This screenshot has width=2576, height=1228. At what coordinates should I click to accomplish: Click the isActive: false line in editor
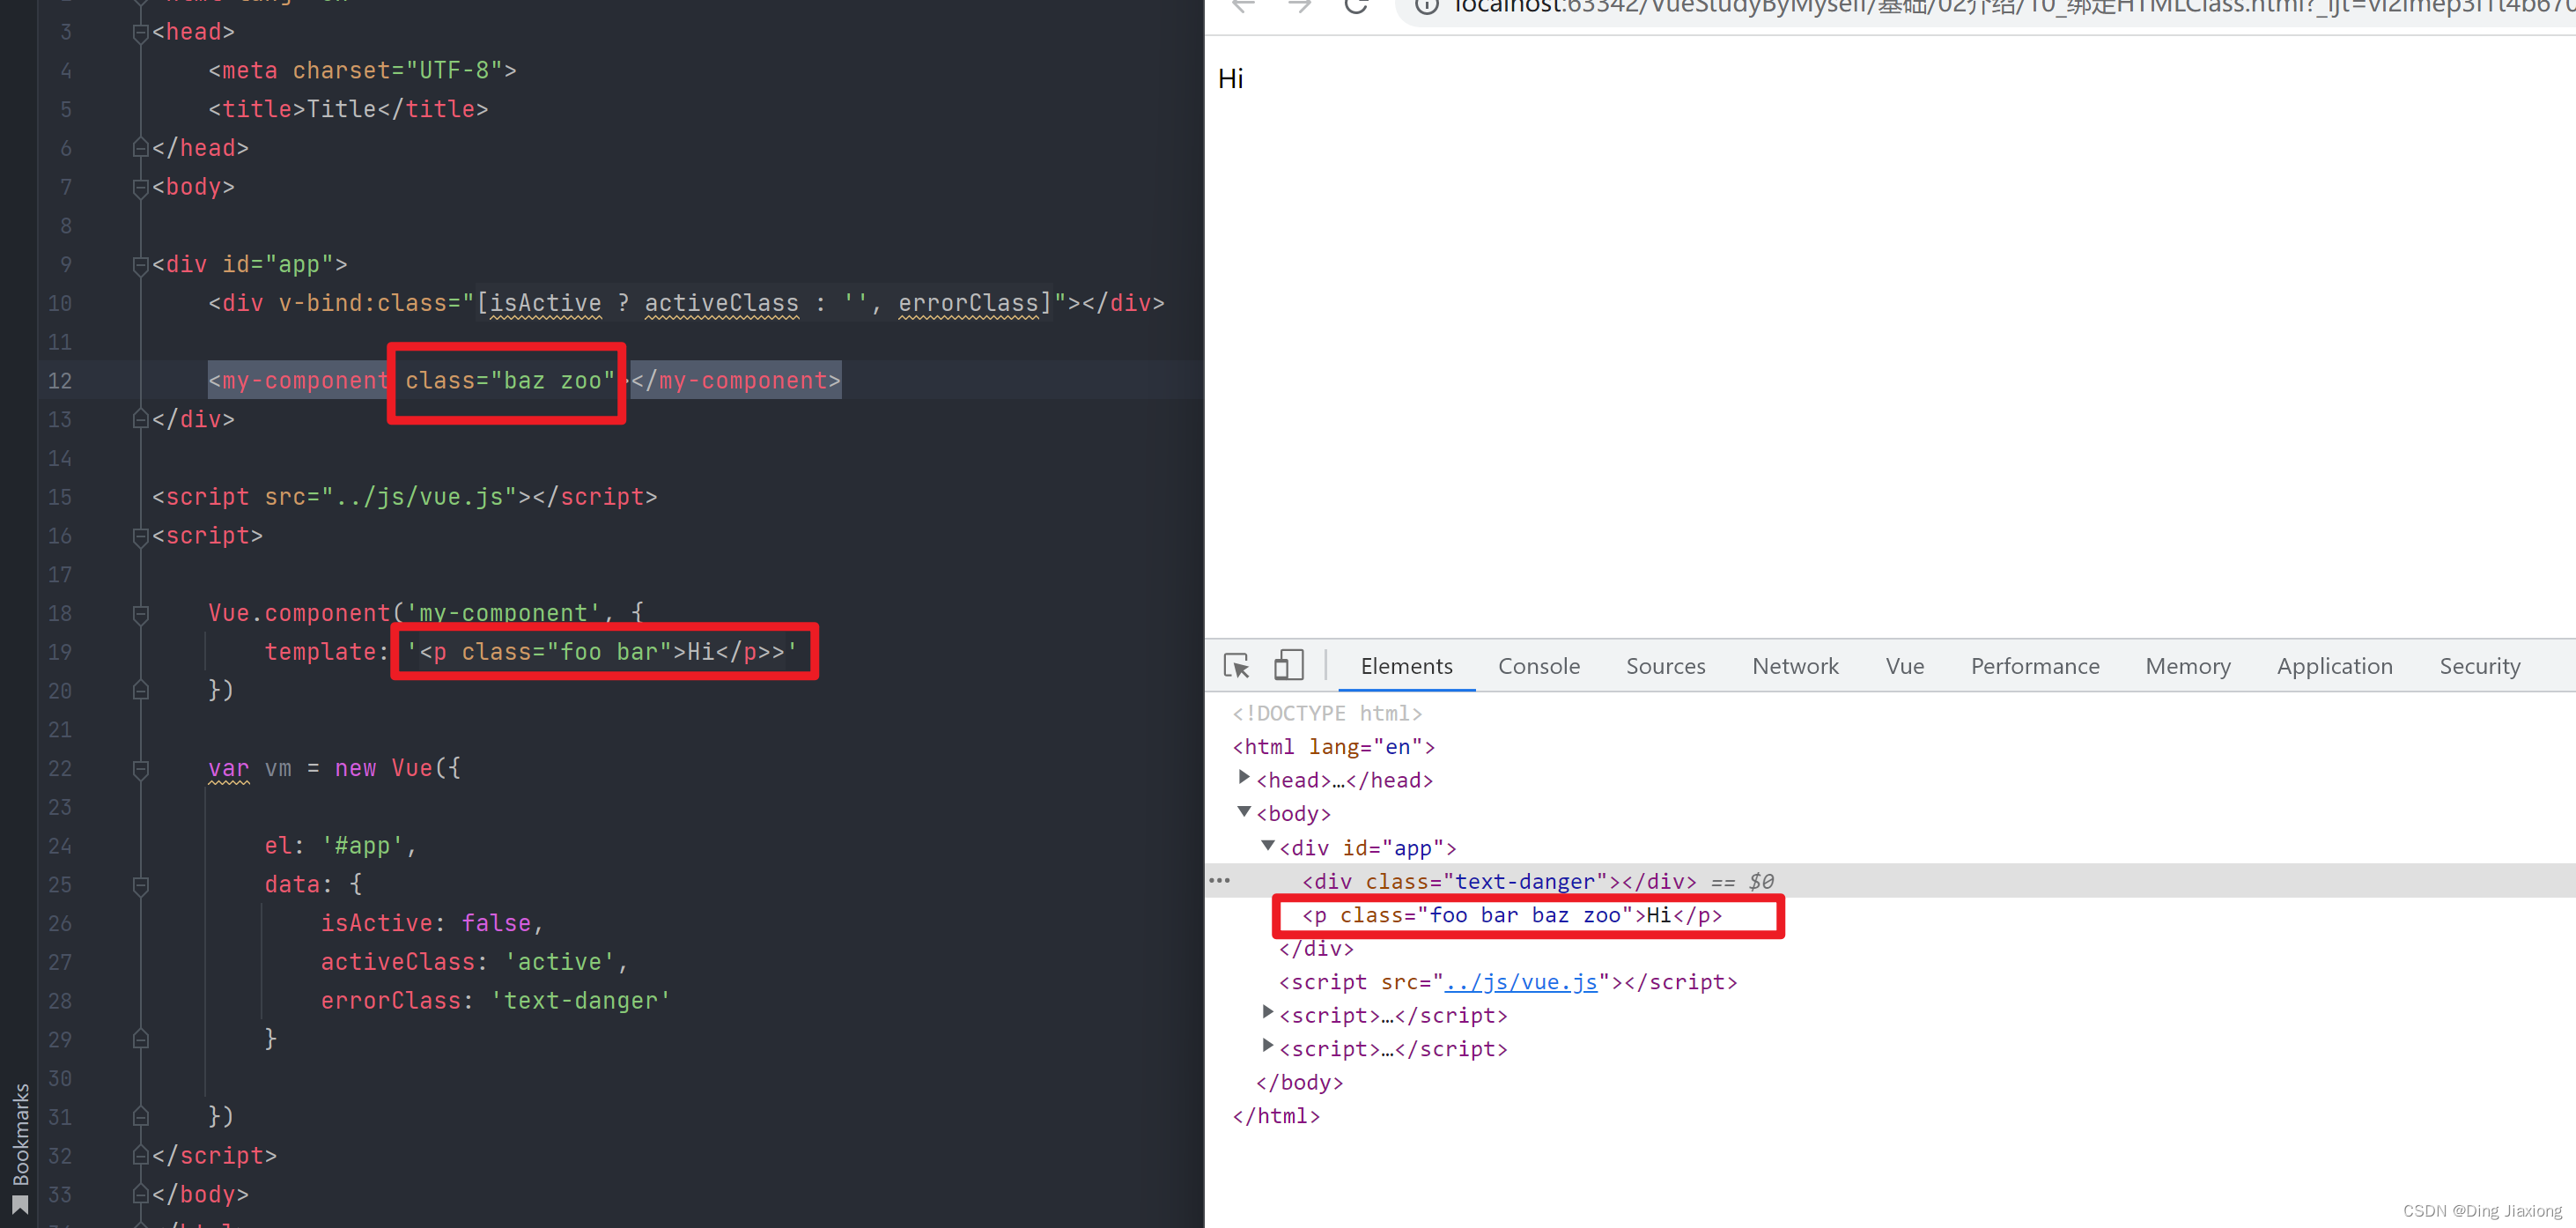[432, 923]
